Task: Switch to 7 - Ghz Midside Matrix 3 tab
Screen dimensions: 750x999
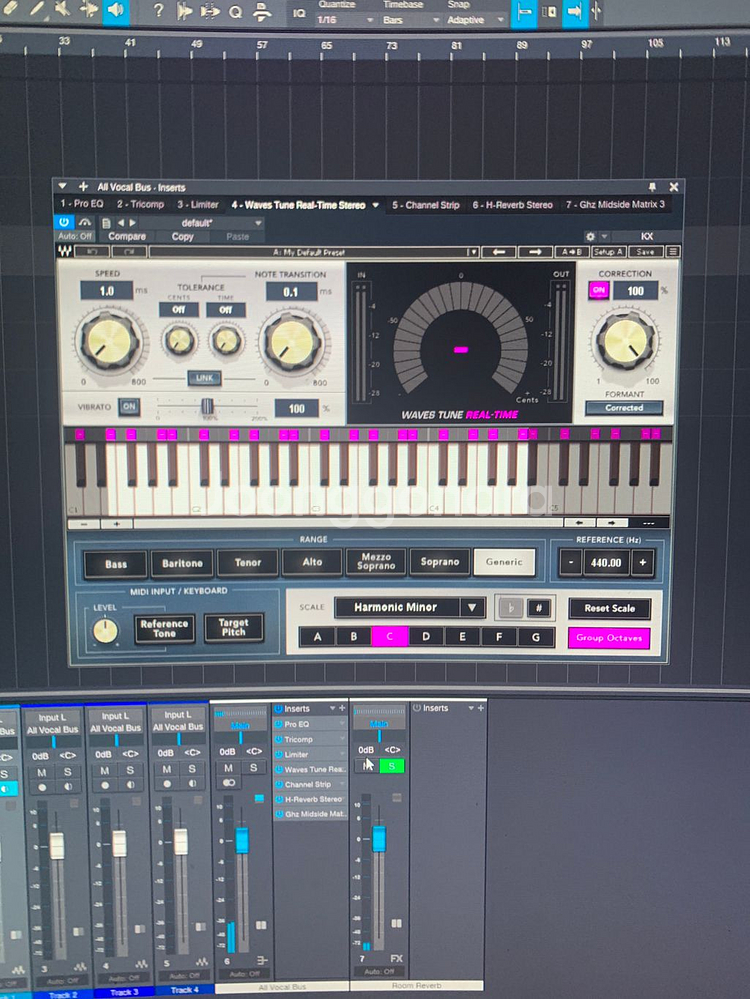Action: [616, 205]
